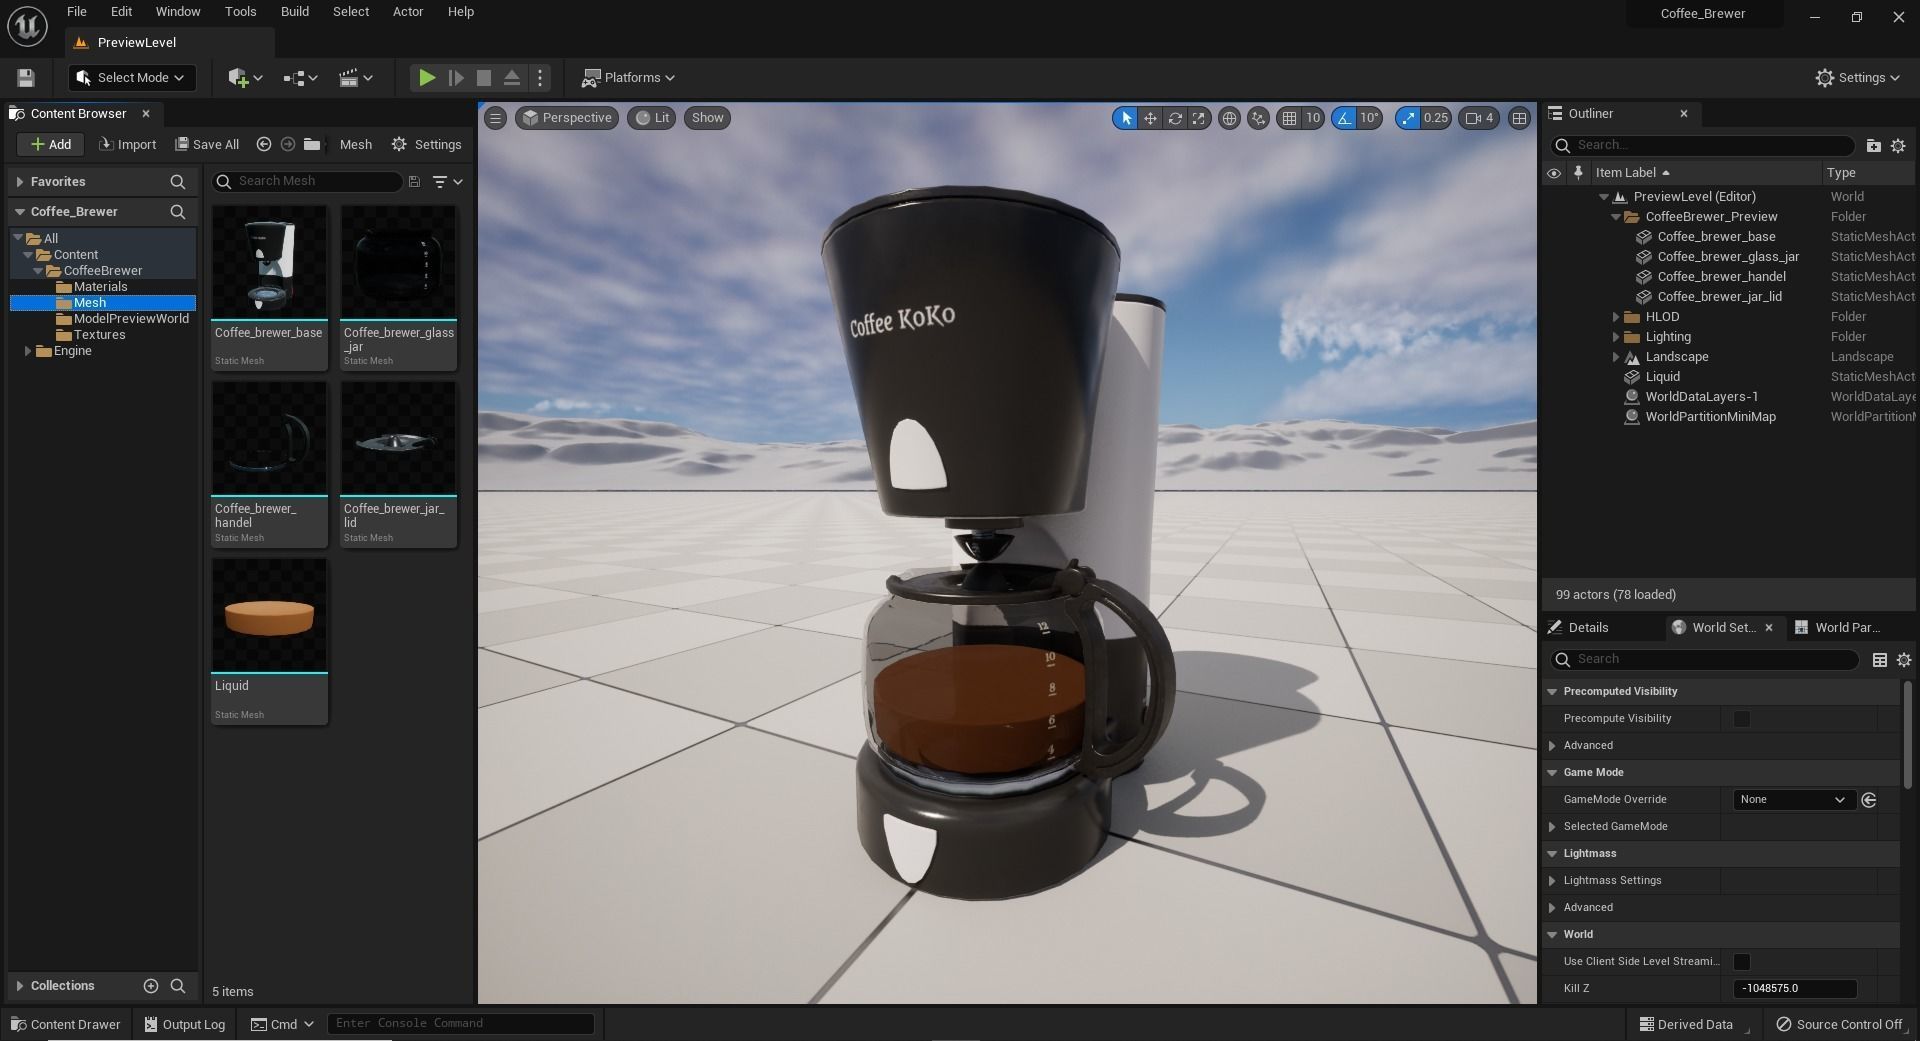Open Outliner settings gear icon
Screen dimensions: 1920x1041
click(x=1898, y=146)
